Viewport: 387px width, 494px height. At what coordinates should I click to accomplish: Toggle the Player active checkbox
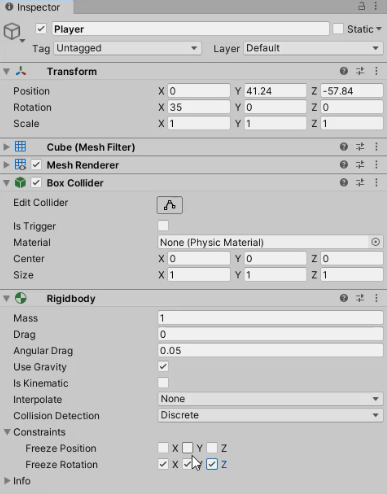[41, 29]
